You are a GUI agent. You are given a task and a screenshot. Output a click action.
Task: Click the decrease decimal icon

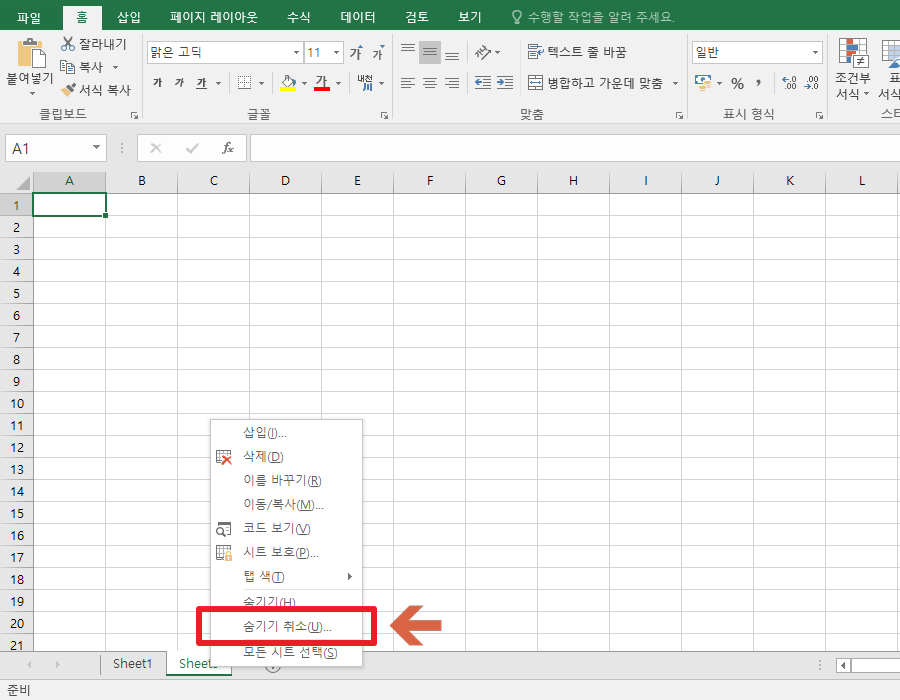click(812, 83)
